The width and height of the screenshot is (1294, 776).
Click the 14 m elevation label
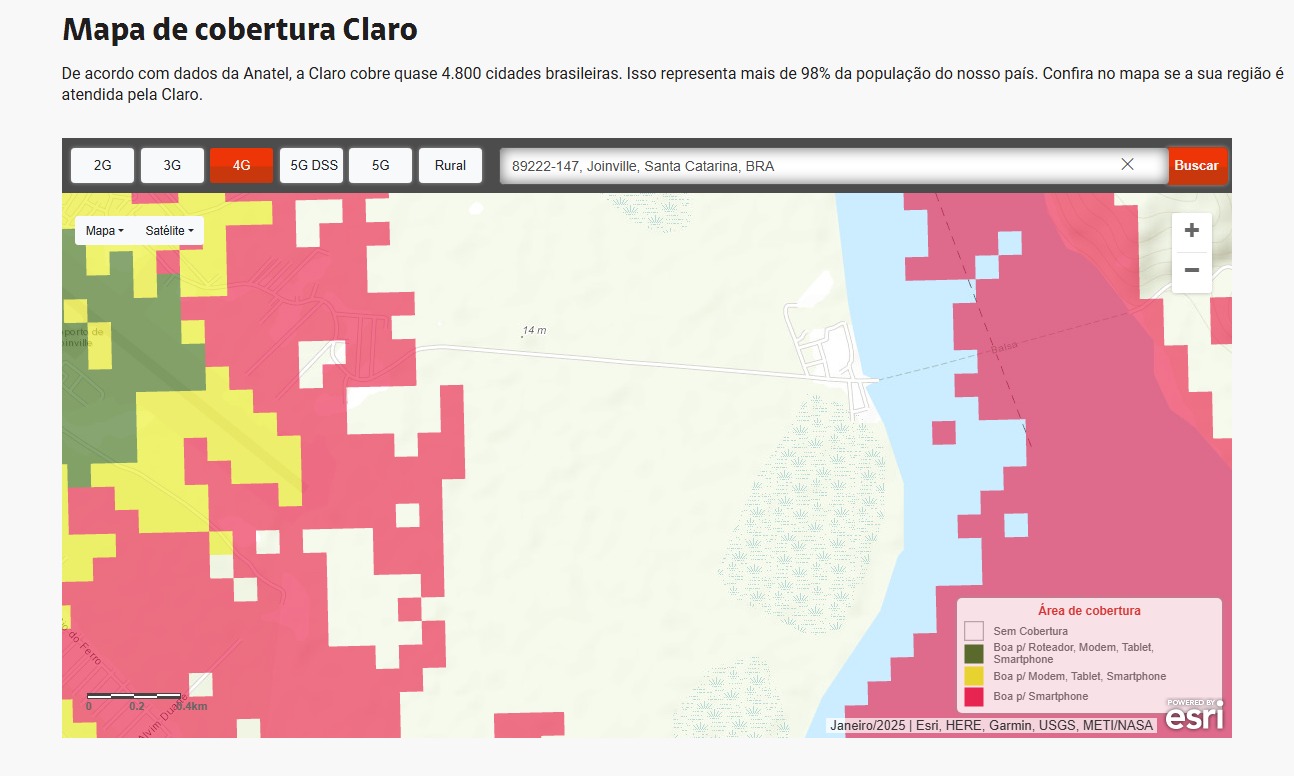pyautogui.click(x=535, y=330)
